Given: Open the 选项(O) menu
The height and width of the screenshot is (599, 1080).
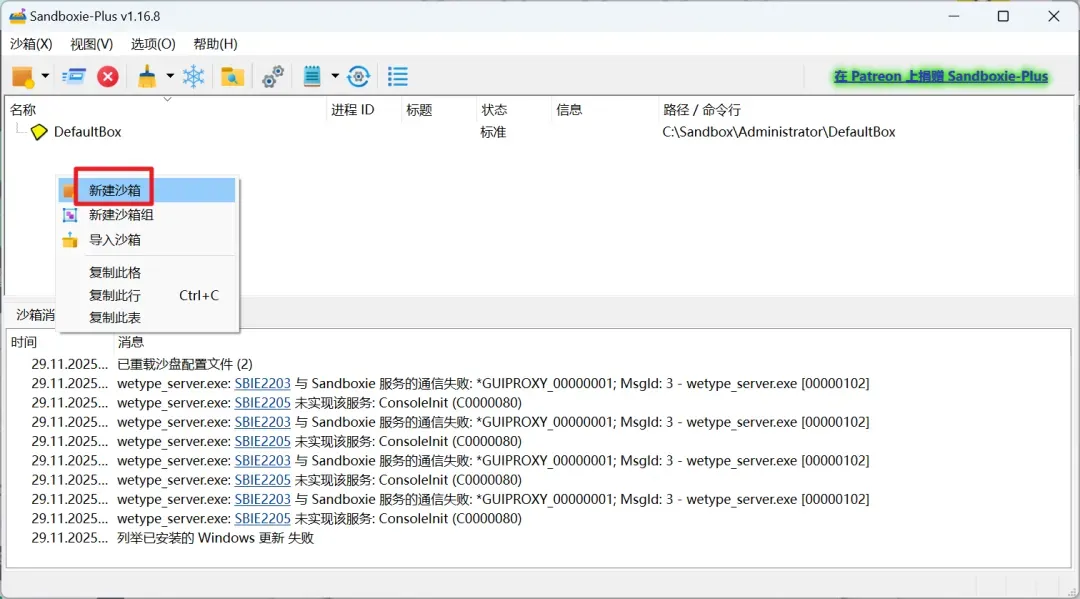Looking at the screenshot, I should click(x=153, y=44).
